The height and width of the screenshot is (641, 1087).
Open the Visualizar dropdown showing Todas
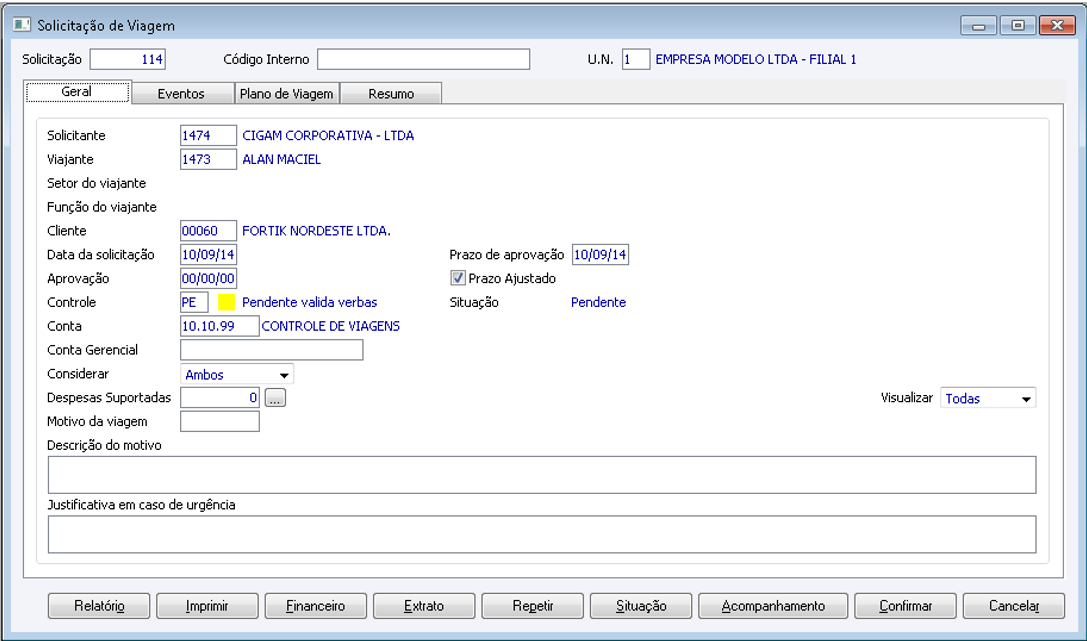pos(988,398)
